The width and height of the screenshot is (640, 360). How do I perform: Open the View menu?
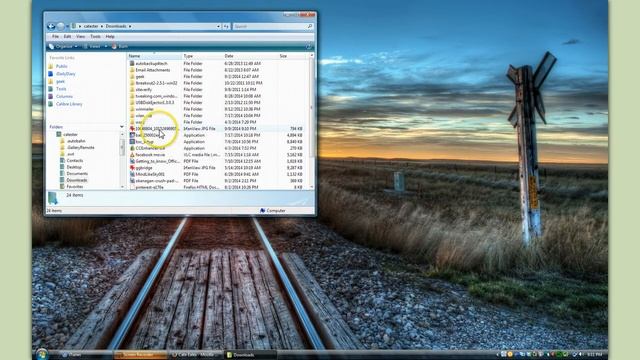pos(81,36)
